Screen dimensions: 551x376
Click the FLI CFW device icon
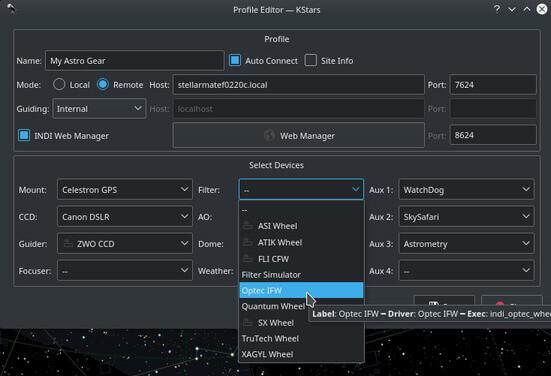click(248, 259)
